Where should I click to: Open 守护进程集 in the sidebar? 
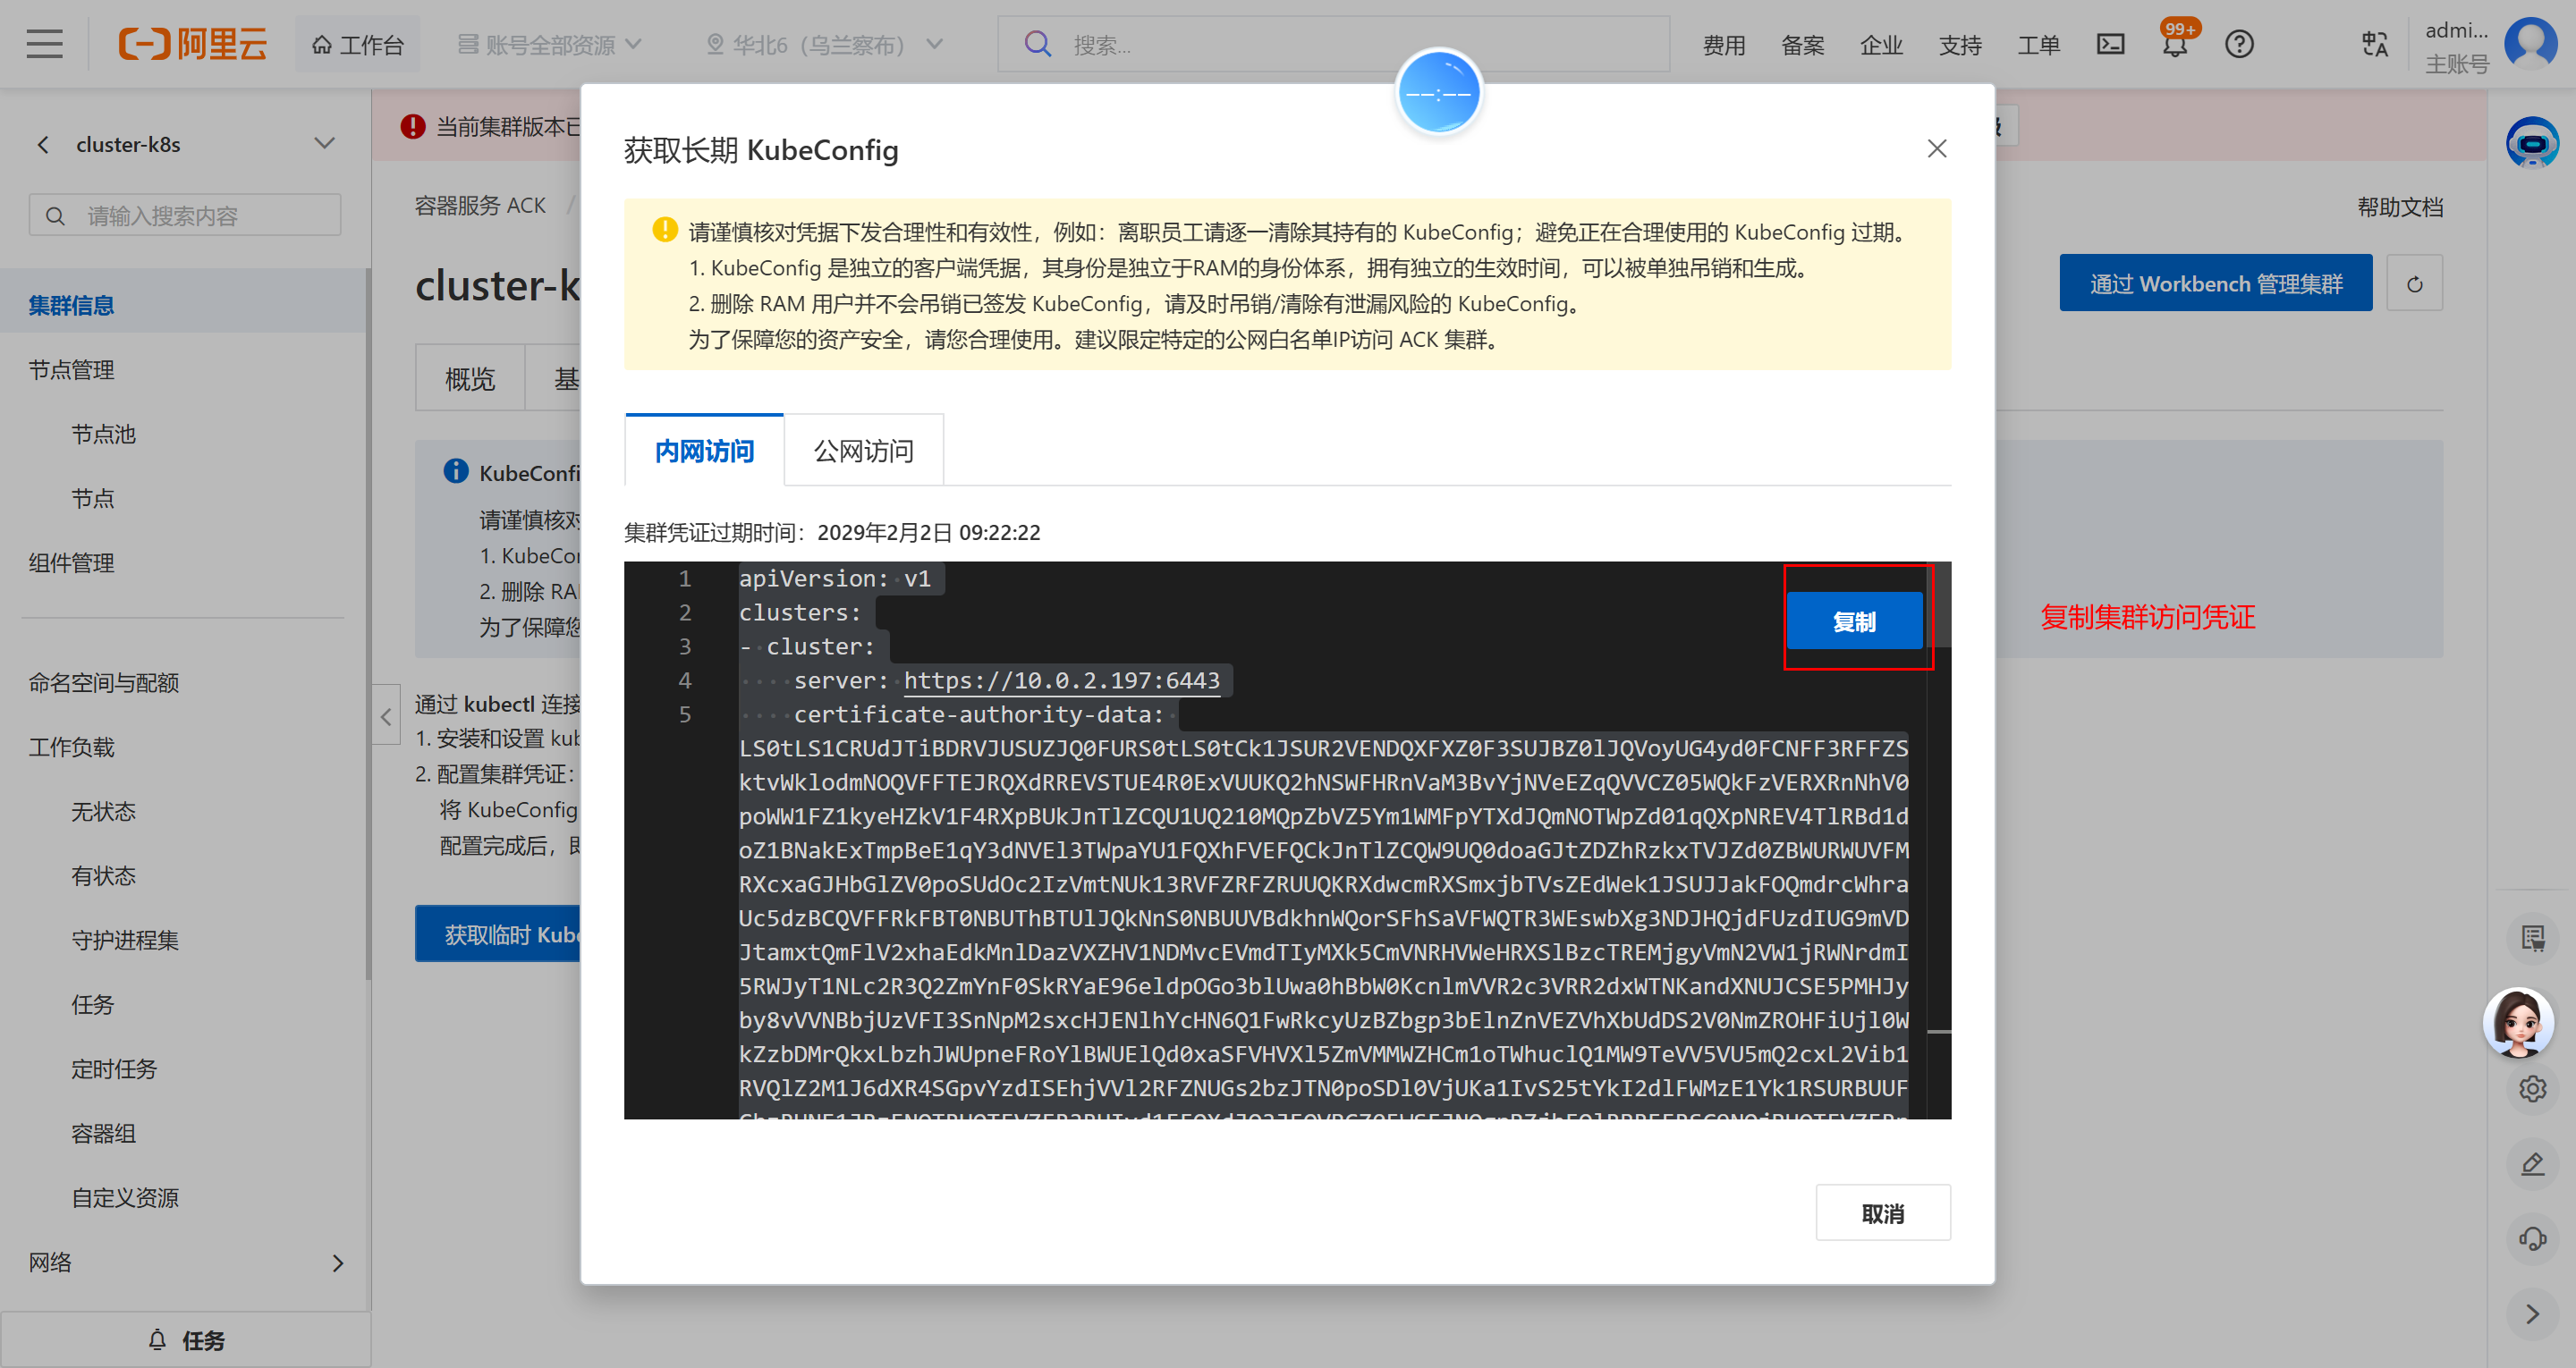125,939
